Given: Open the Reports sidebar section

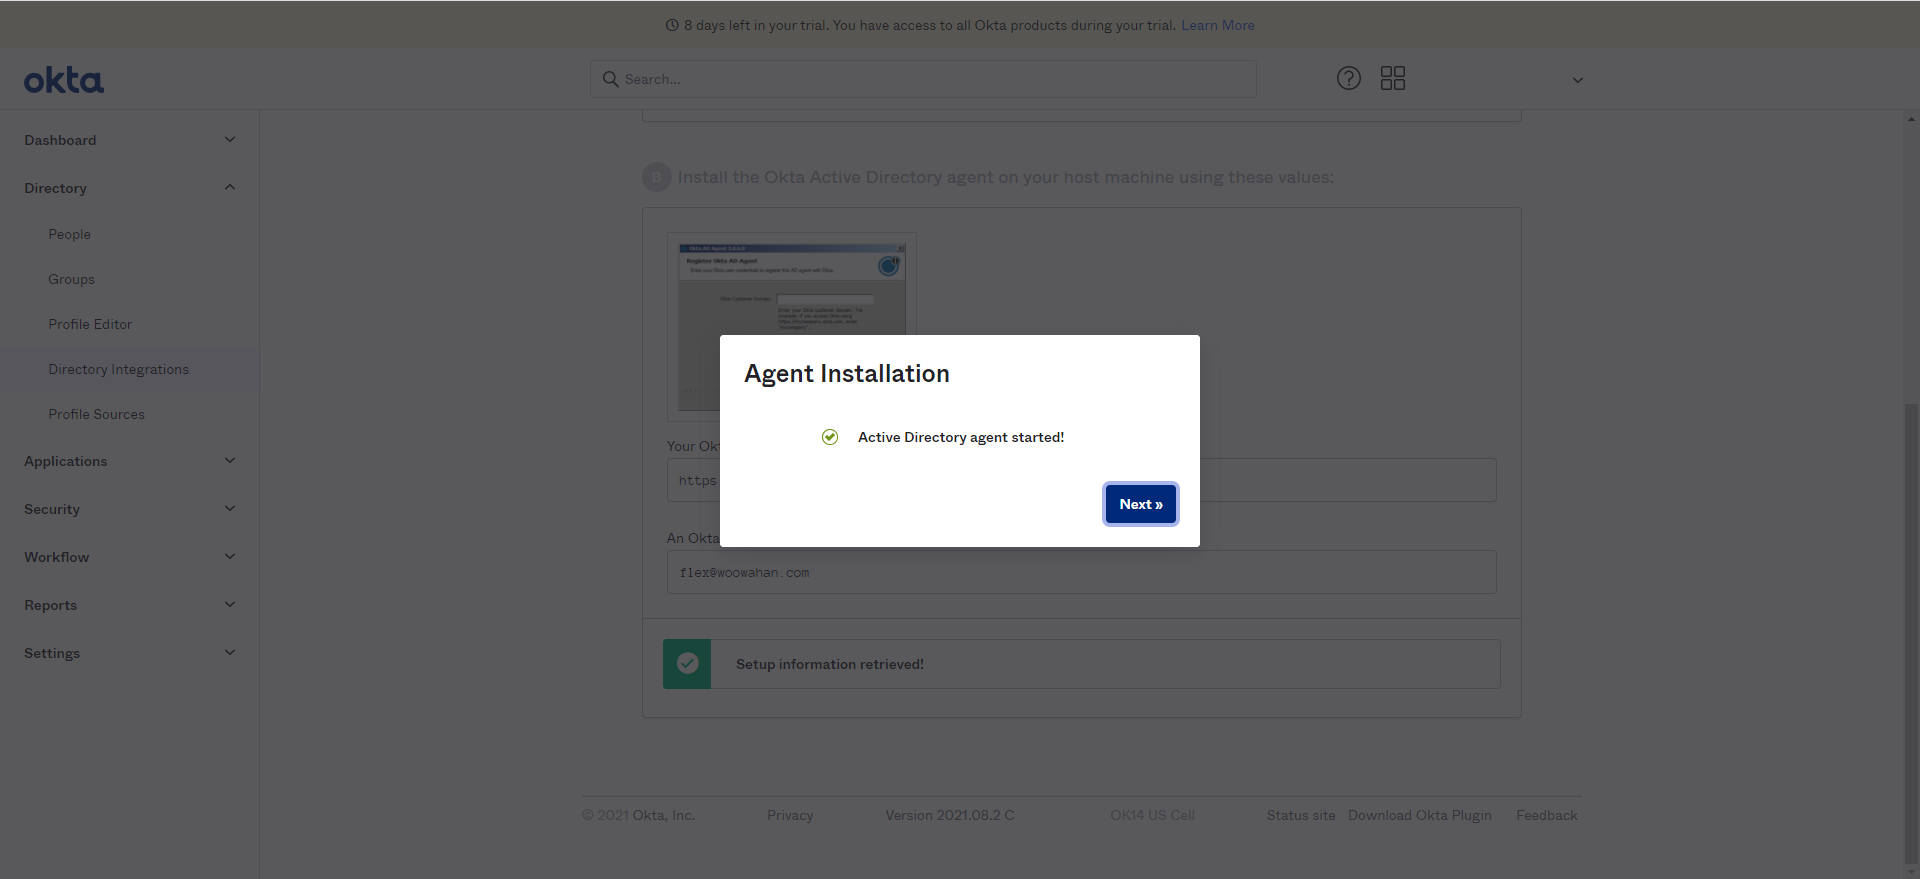Looking at the screenshot, I should [x=50, y=605].
